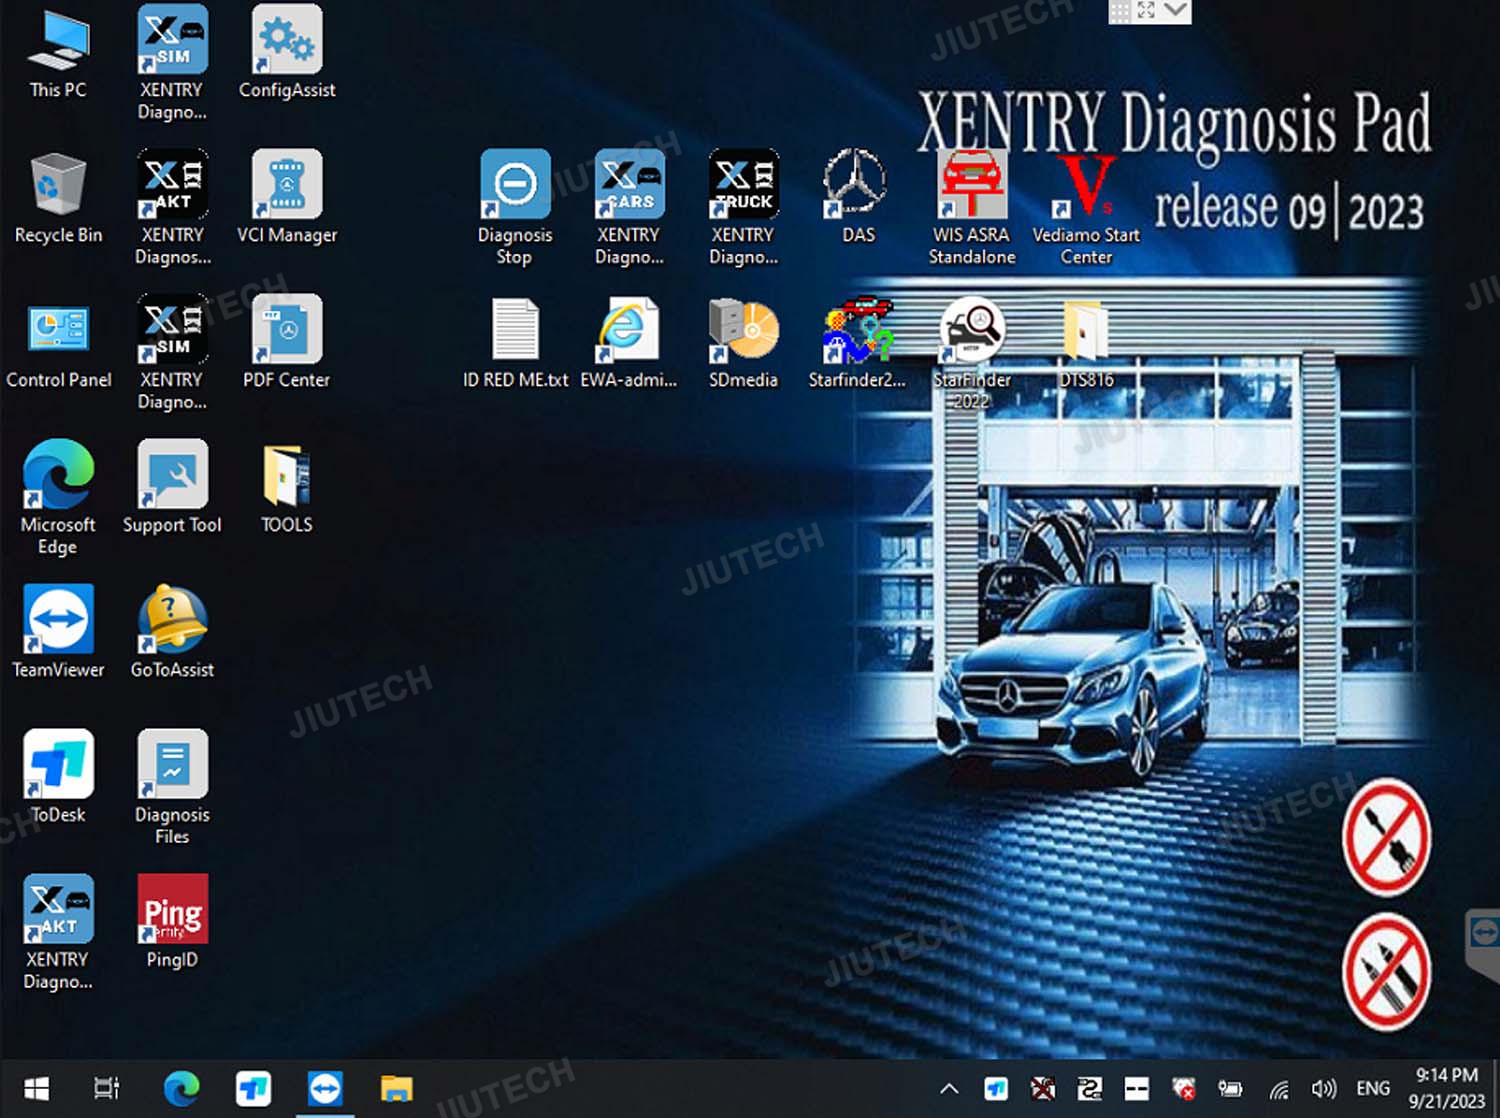Expand the hidden system tray icons chevron

(x=949, y=1089)
